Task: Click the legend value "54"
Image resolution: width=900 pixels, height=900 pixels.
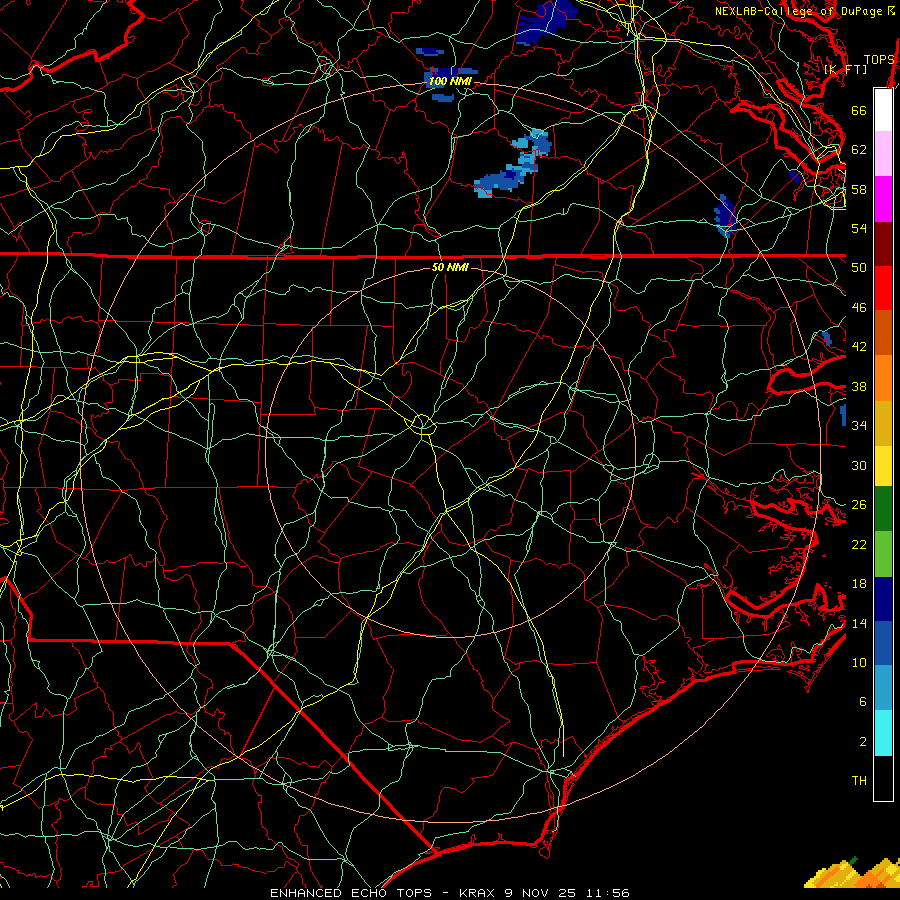Action: coord(859,228)
